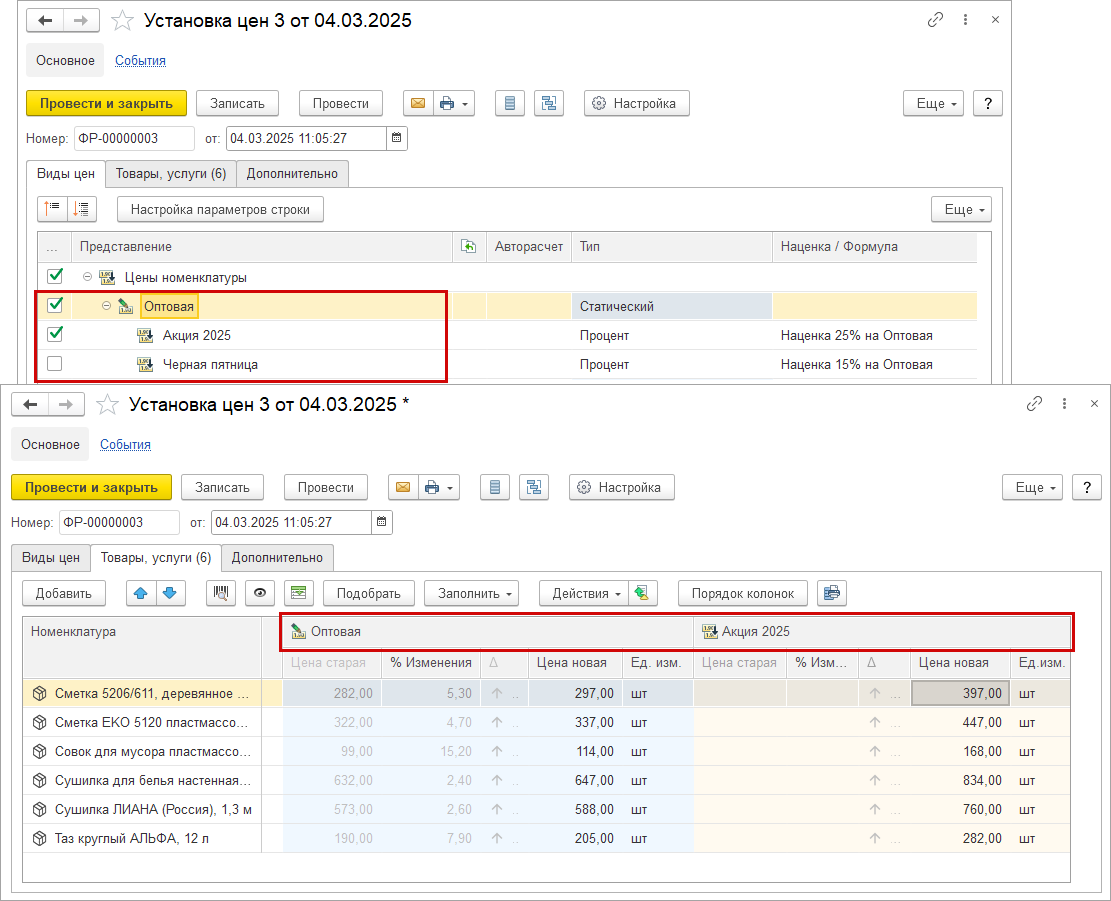Viewport: 1111px width, 901px height.
Task: Uncheck the Акция 2025 checkbox
Action: pyautogui.click(x=55, y=334)
